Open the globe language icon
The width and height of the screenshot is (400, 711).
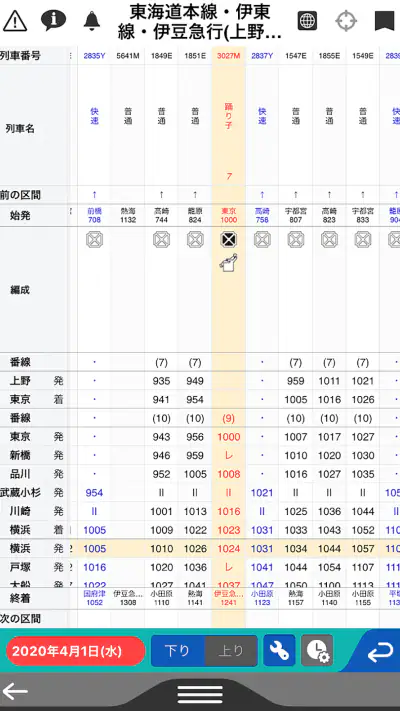[307, 21]
